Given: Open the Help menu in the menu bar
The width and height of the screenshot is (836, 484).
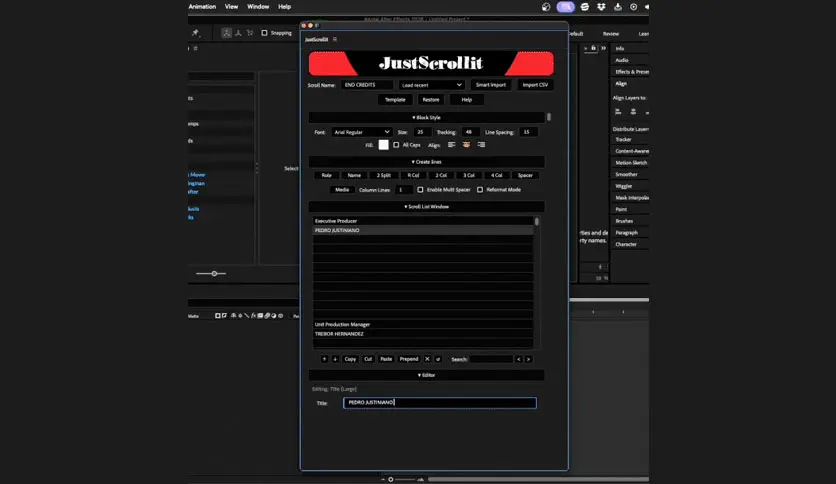Looking at the screenshot, I should pyautogui.click(x=285, y=7).
